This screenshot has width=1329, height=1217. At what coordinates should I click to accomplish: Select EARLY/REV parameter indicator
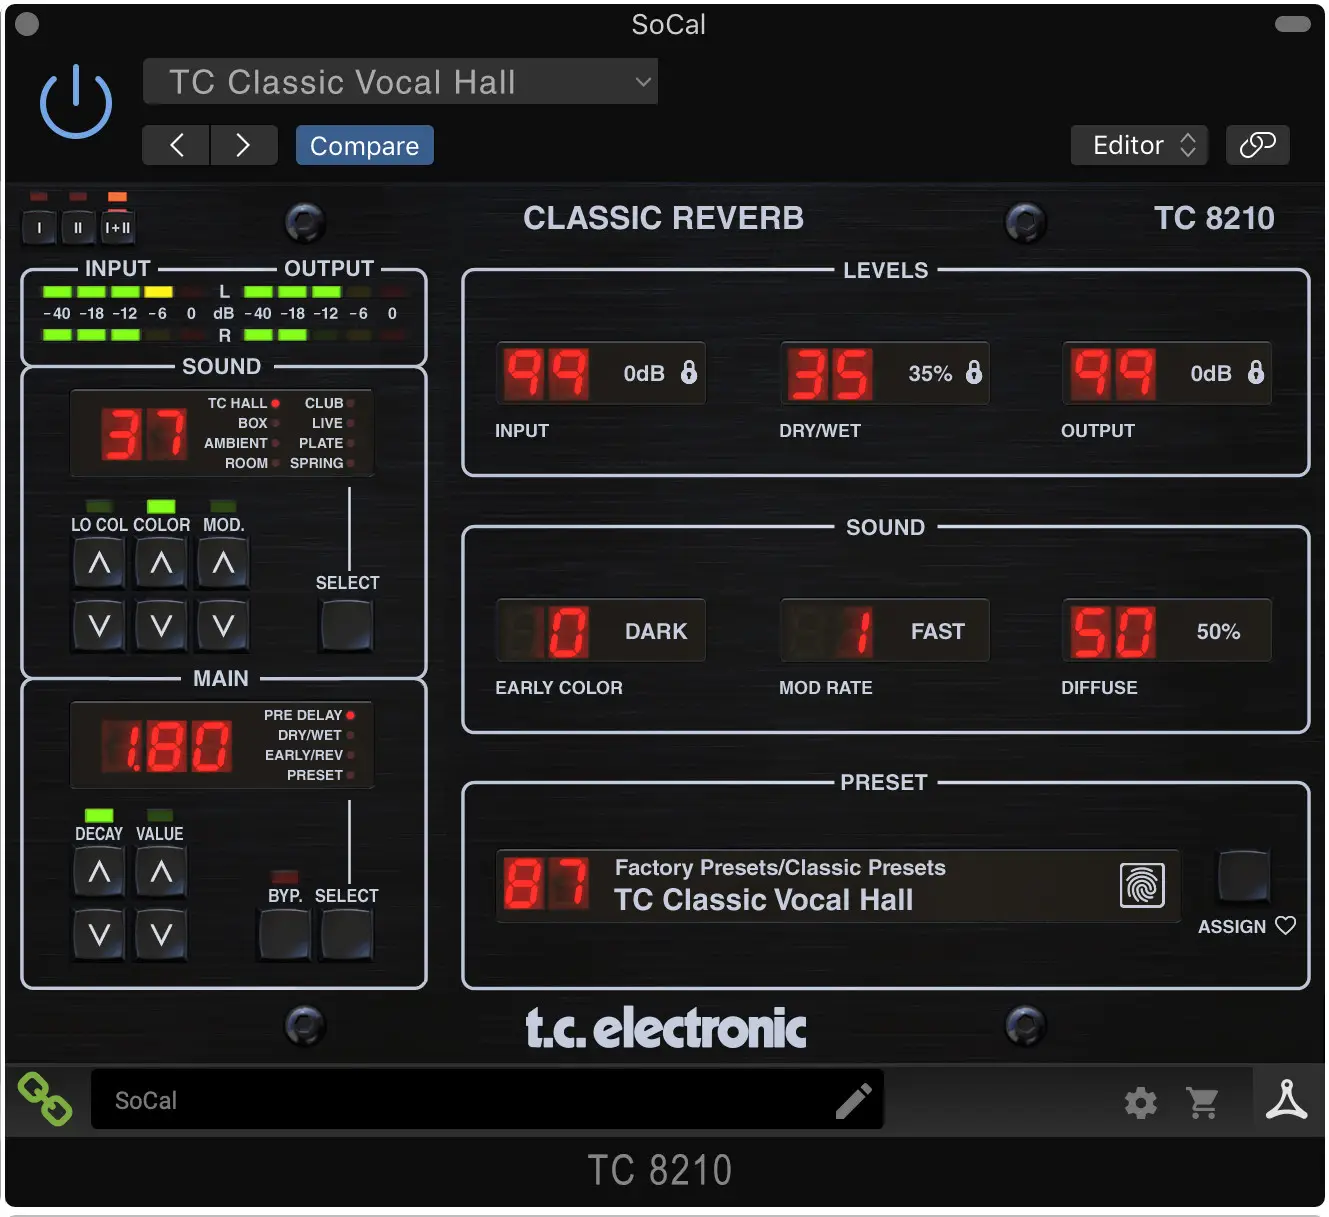coord(310,755)
